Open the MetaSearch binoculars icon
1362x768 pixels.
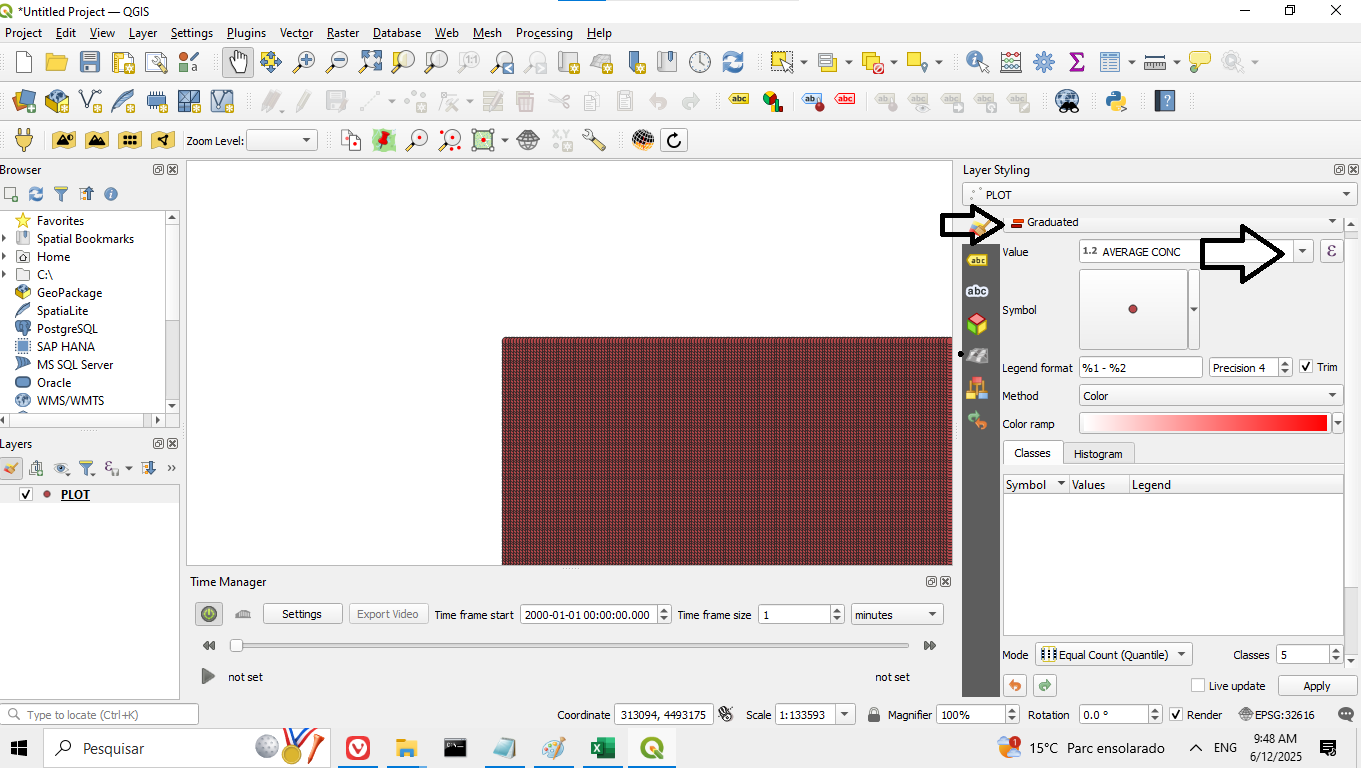click(x=1068, y=101)
